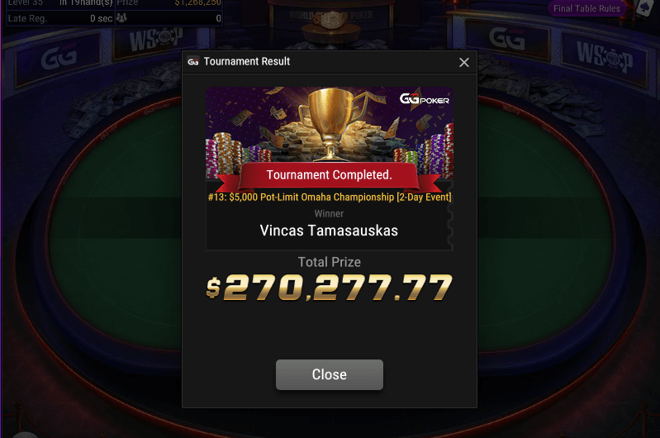Screen dimensions: 660x438
Task: Click the WSOP logo on the right rail
Action: coord(604,57)
